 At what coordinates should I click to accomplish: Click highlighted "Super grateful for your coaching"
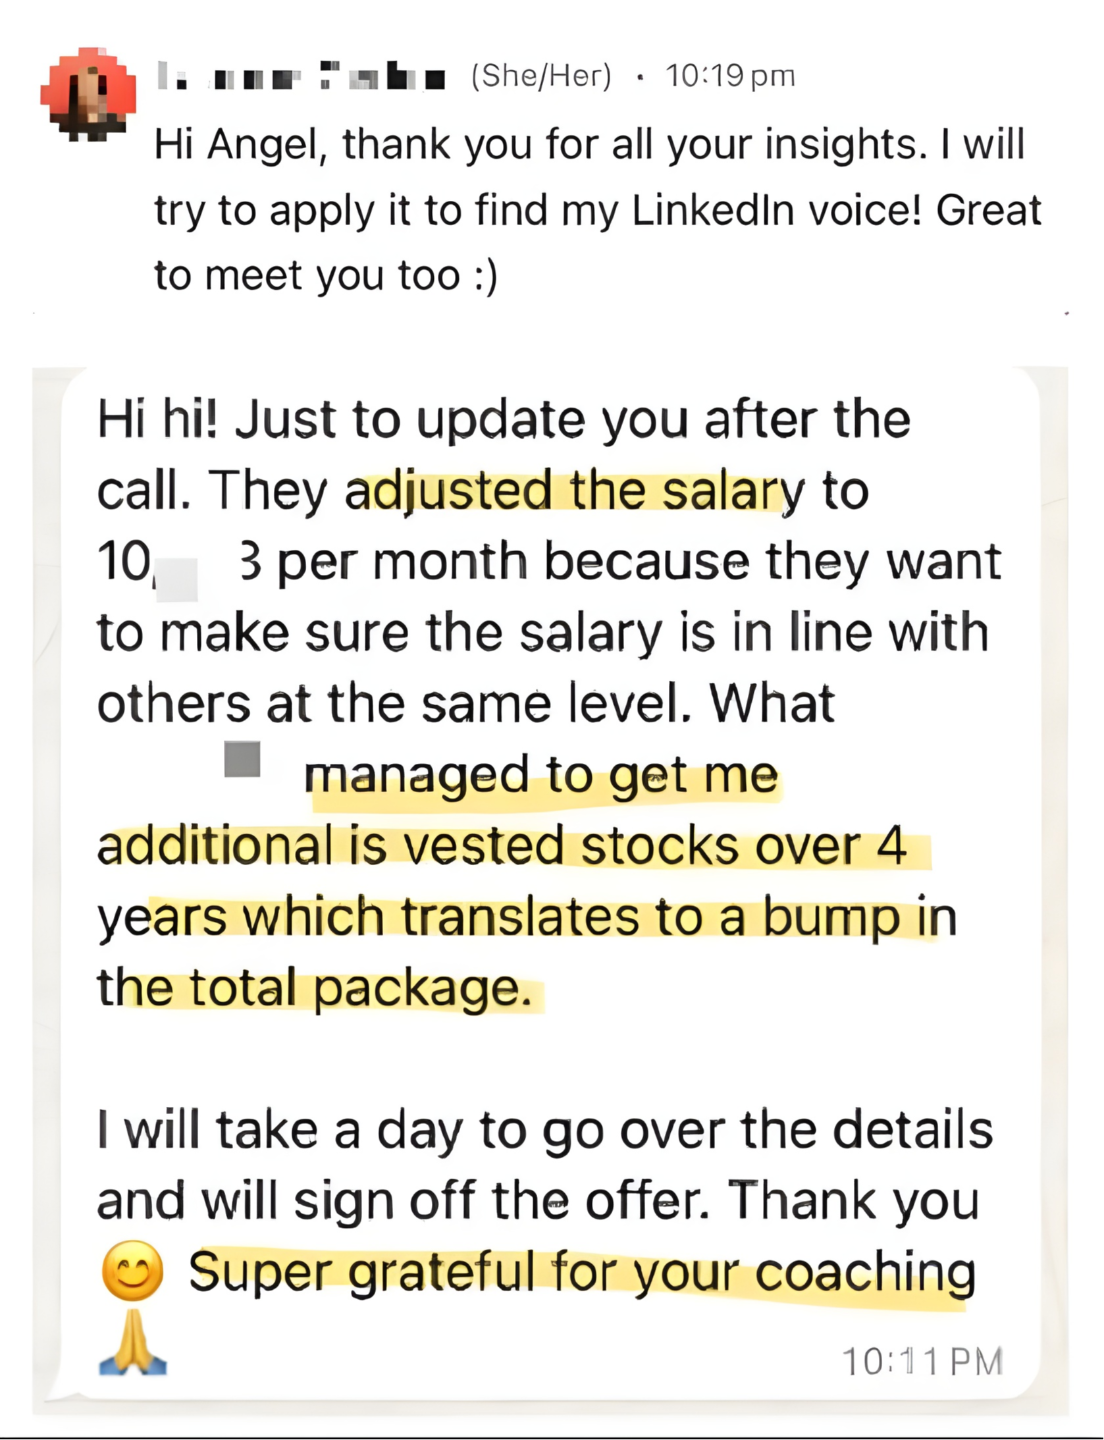click(582, 1273)
